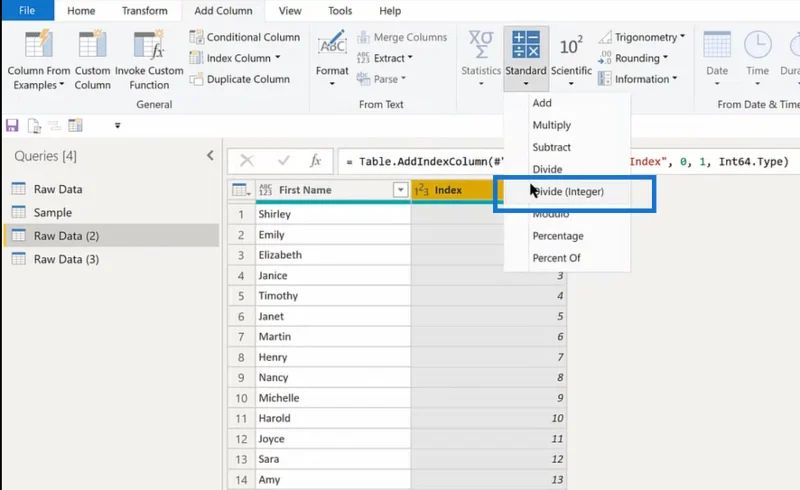Viewport: 800px width, 490px height.
Task: Click Duplicate Column
Action: (x=239, y=79)
